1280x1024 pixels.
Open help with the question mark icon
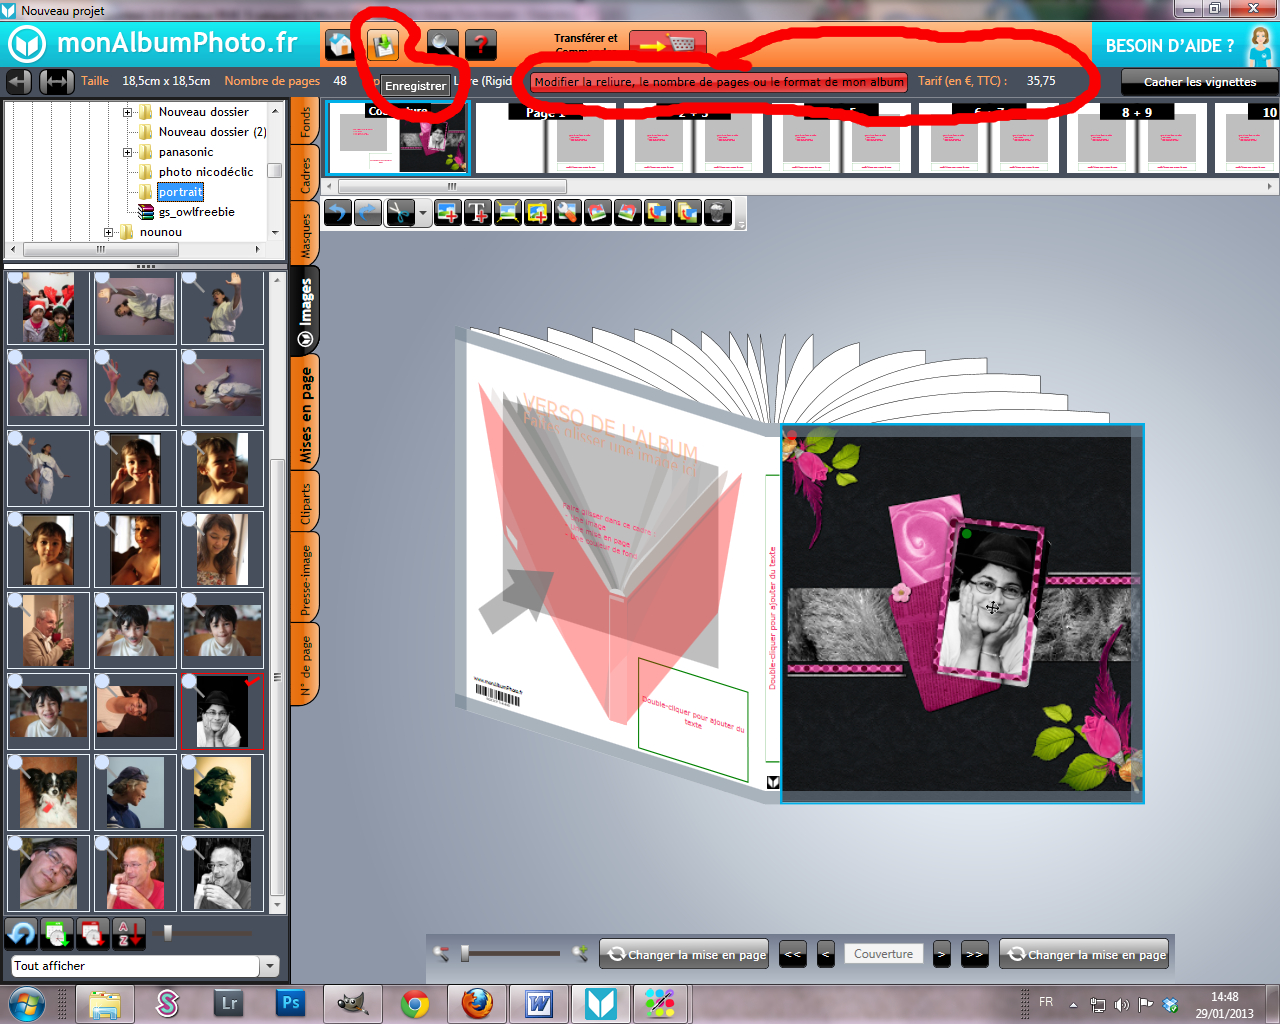[x=480, y=43]
